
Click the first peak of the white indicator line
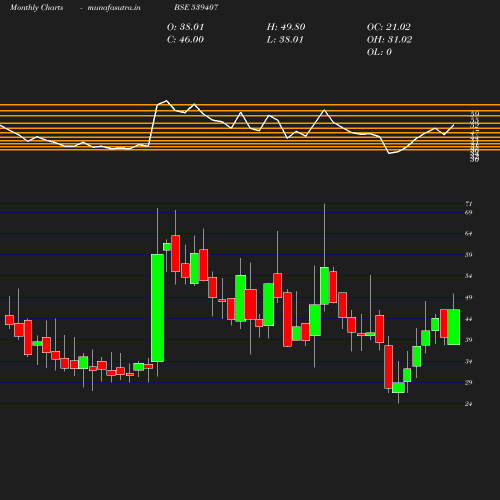(x=166, y=101)
